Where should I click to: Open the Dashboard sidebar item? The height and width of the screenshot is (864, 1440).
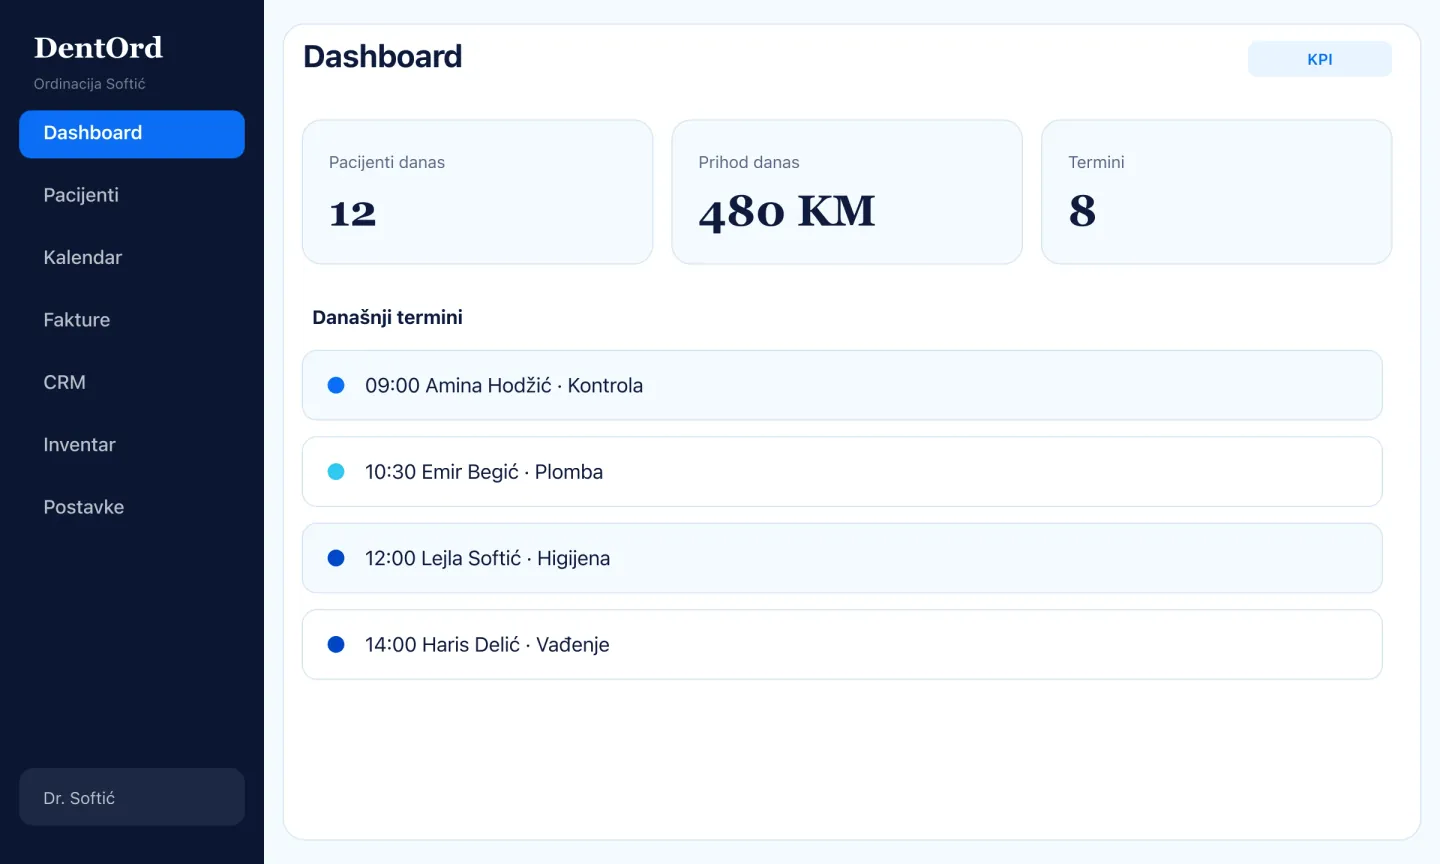coord(132,134)
